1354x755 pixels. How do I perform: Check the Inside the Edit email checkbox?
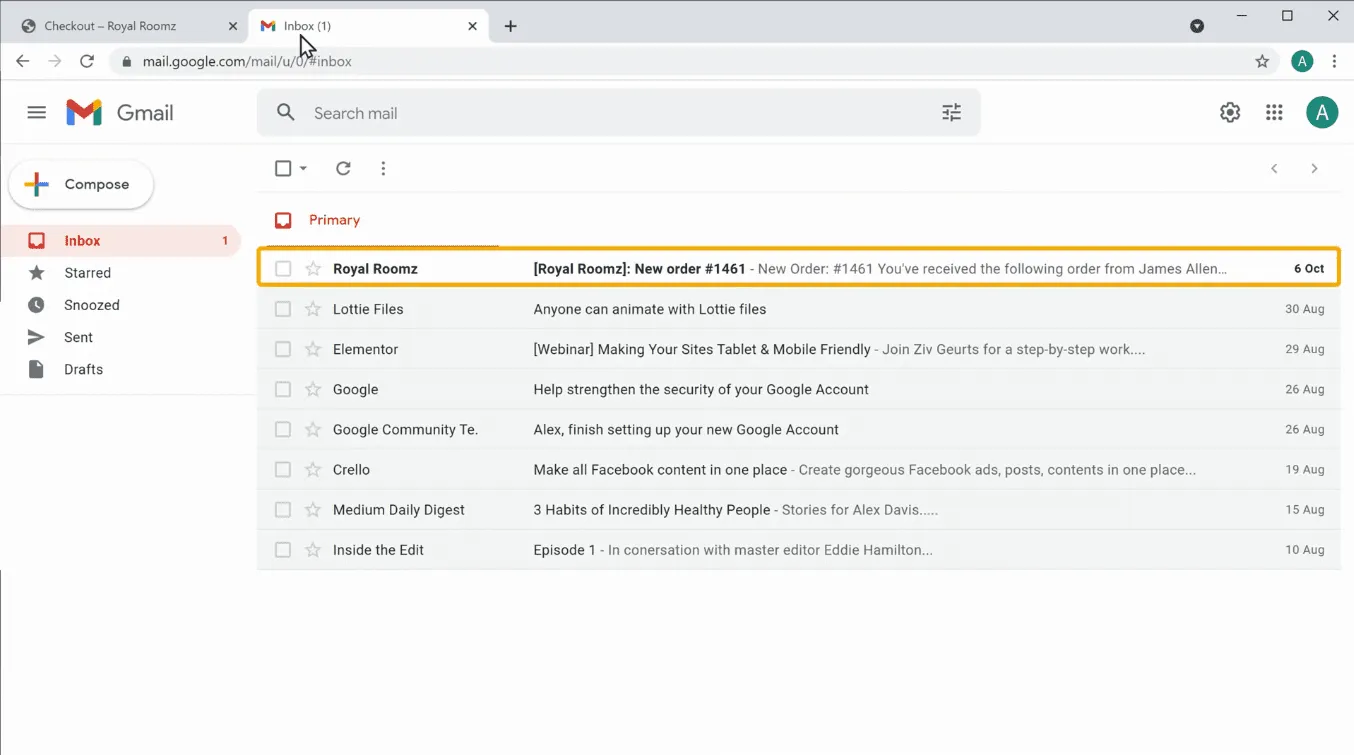(x=283, y=550)
